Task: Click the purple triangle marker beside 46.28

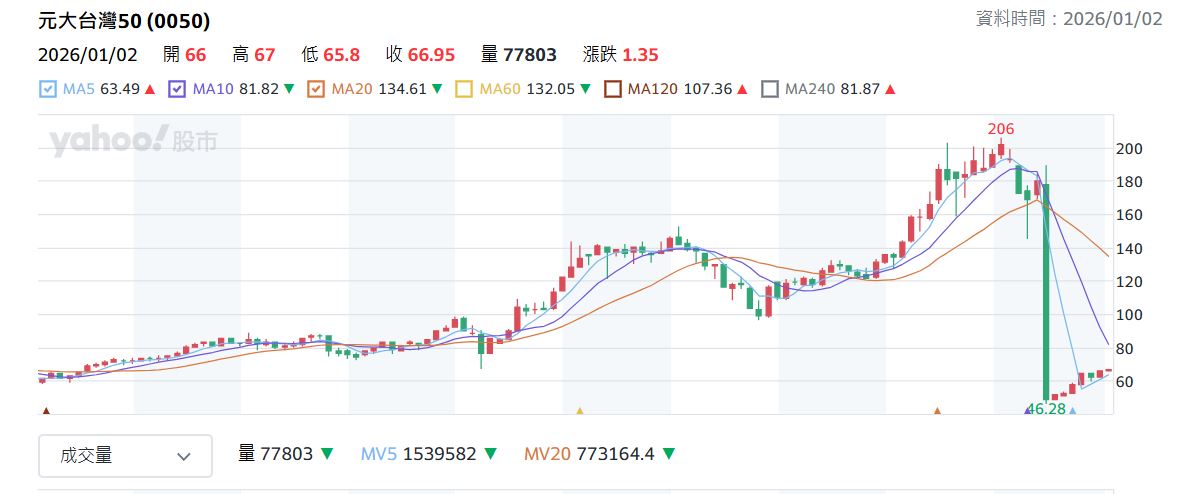Action: tap(1028, 411)
